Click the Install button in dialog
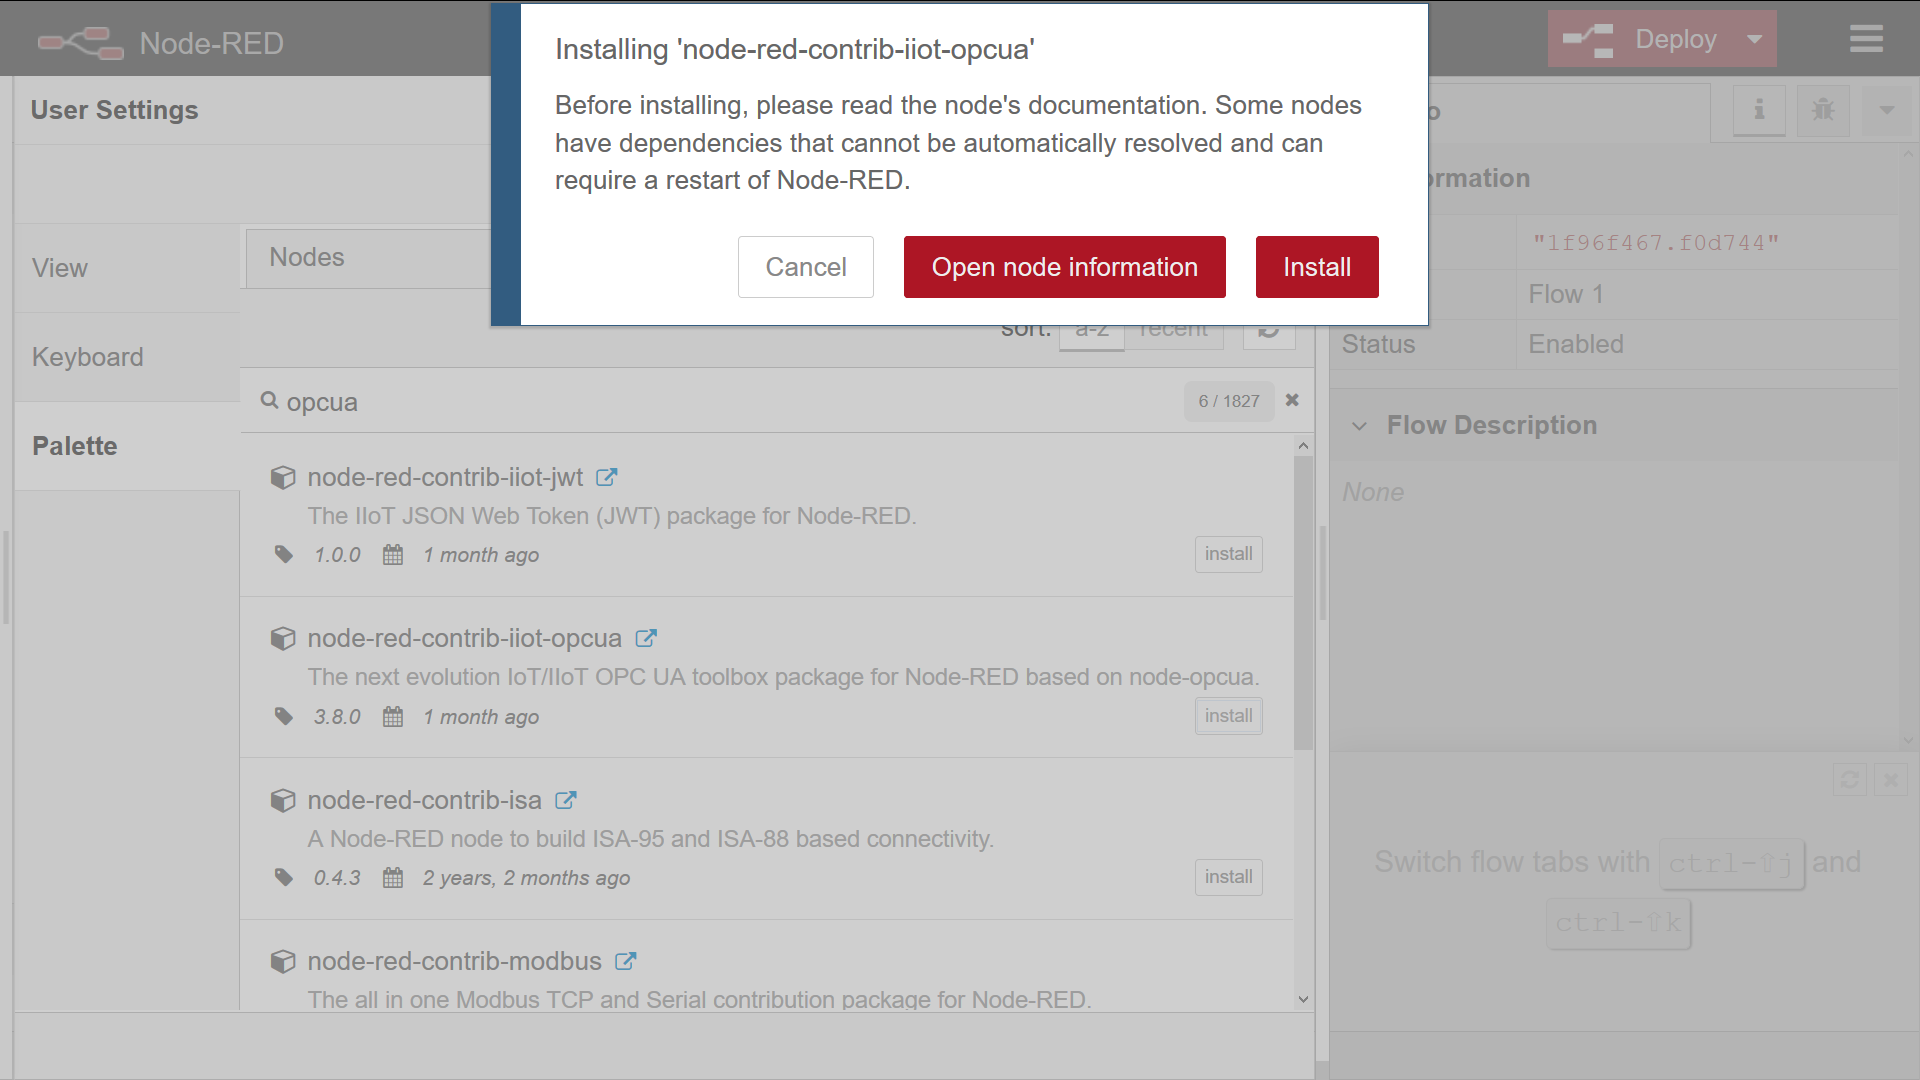 point(1316,266)
